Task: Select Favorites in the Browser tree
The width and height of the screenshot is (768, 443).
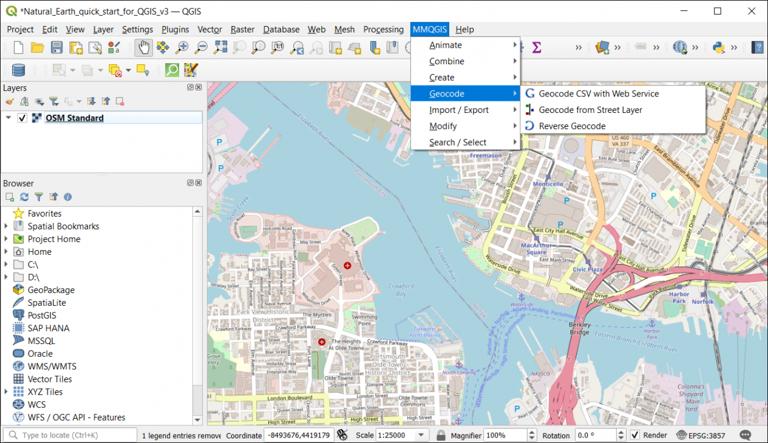Action: coord(44,214)
